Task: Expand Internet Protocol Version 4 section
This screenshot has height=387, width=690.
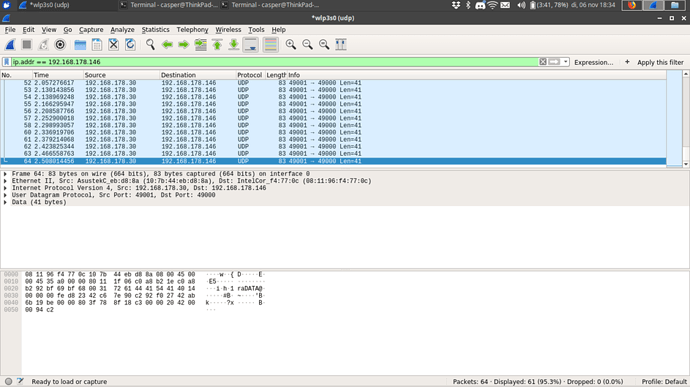Action: click(5, 188)
